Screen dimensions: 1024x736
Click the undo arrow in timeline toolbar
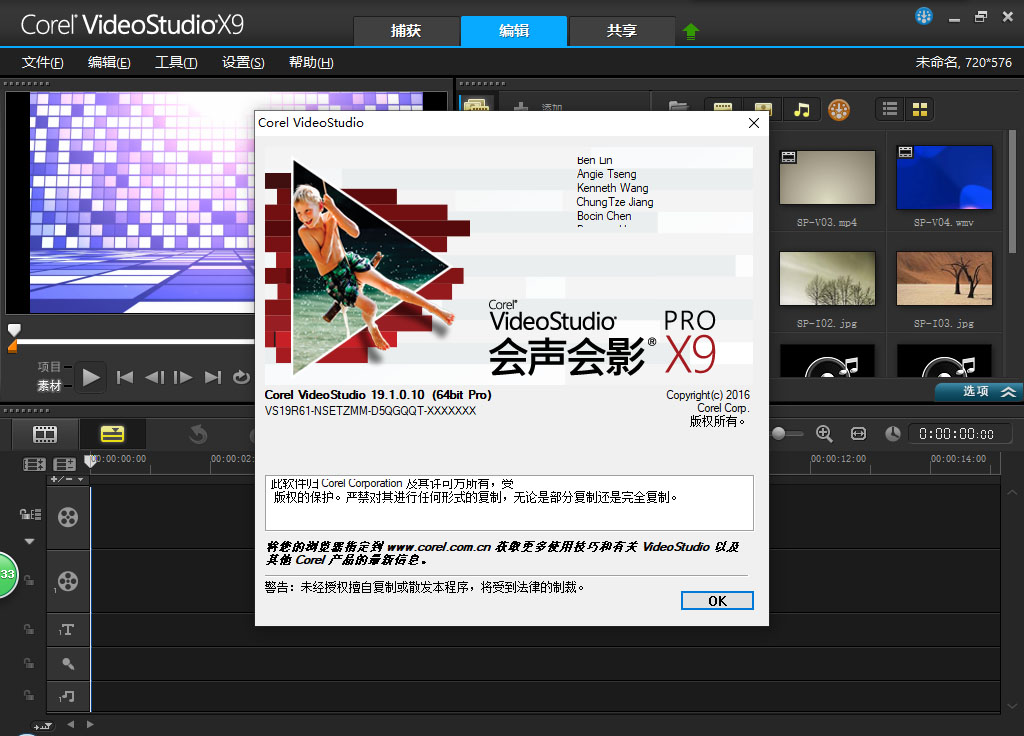(x=198, y=434)
